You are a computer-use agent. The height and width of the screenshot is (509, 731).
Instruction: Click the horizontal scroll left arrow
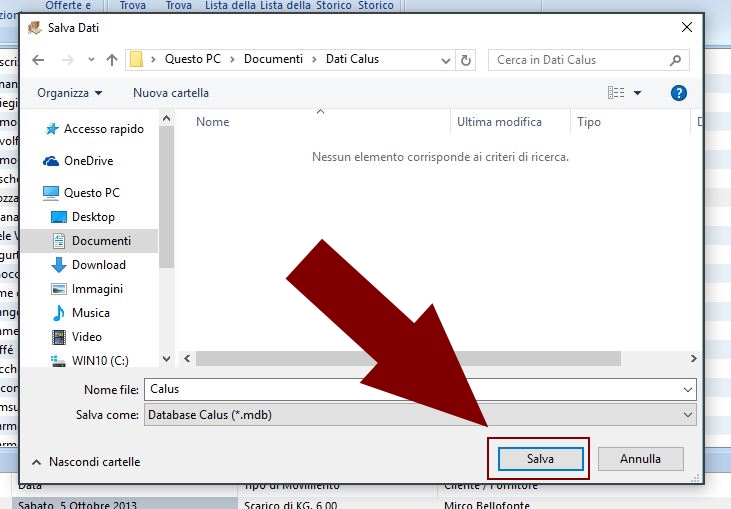[187, 358]
